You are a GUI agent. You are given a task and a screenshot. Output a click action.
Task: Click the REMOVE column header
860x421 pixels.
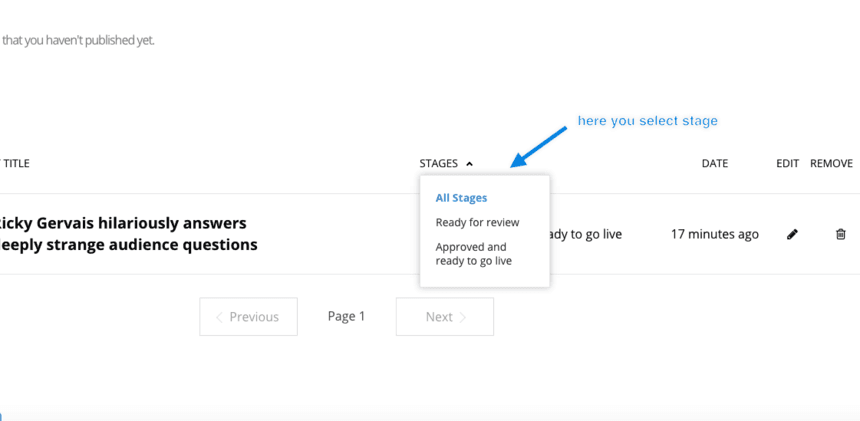click(x=831, y=163)
